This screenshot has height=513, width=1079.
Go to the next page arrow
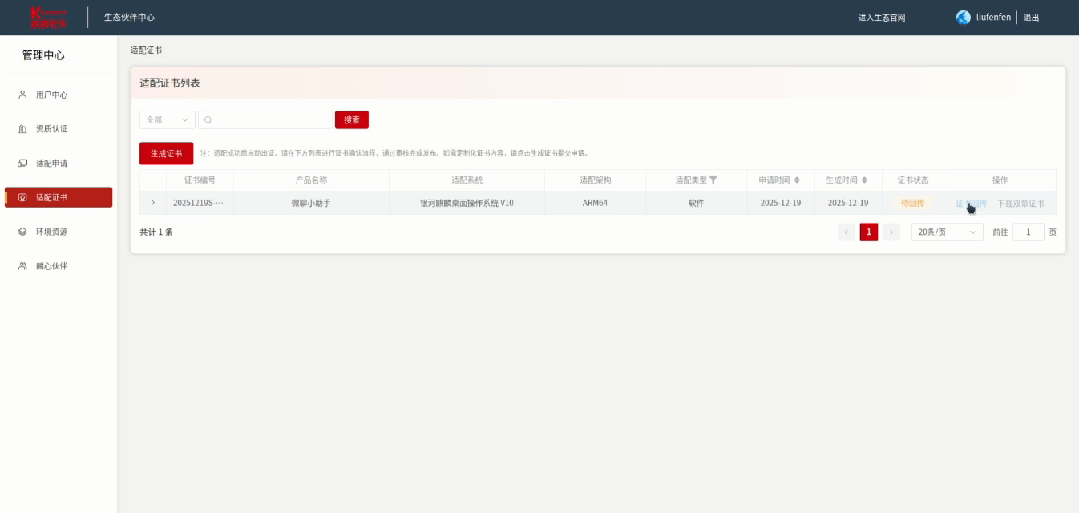[x=891, y=232]
